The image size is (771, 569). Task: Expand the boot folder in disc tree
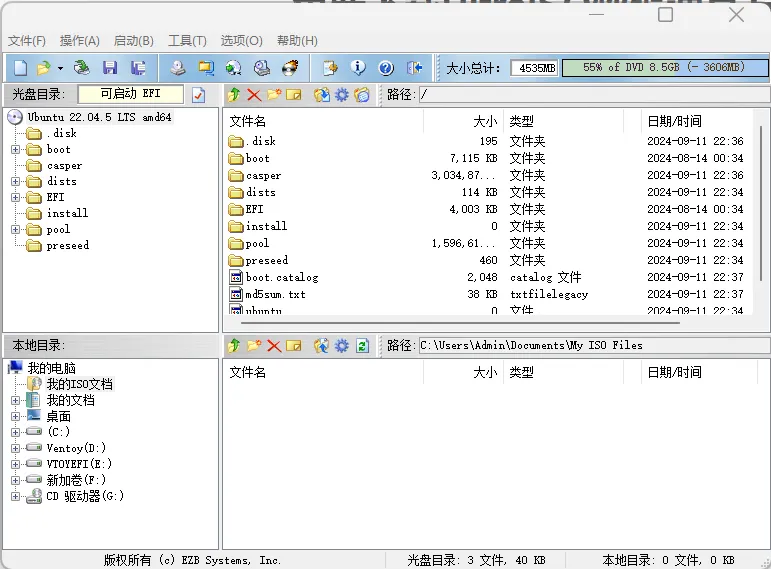15,150
